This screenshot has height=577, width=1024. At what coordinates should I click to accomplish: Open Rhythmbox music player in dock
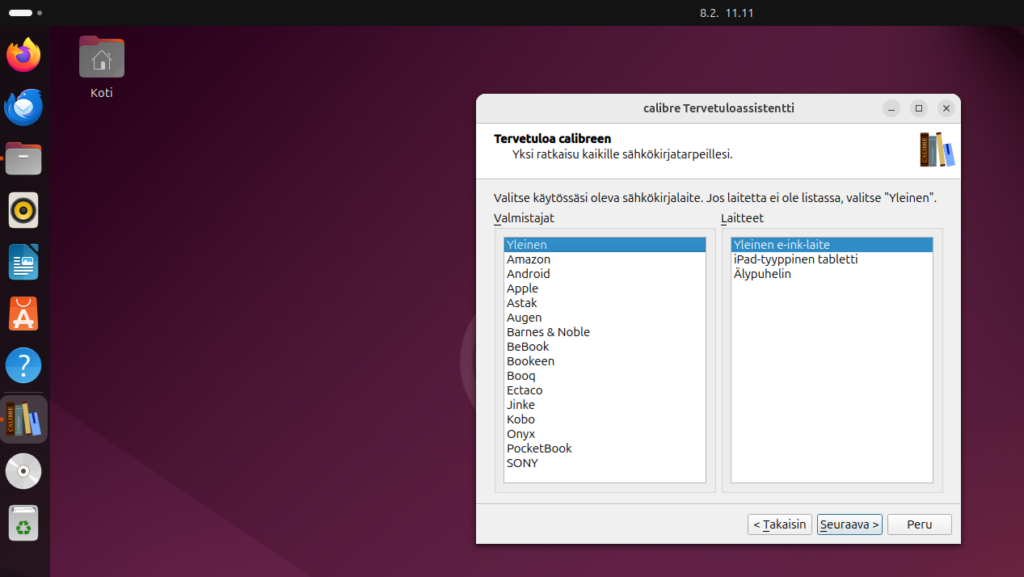24,210
